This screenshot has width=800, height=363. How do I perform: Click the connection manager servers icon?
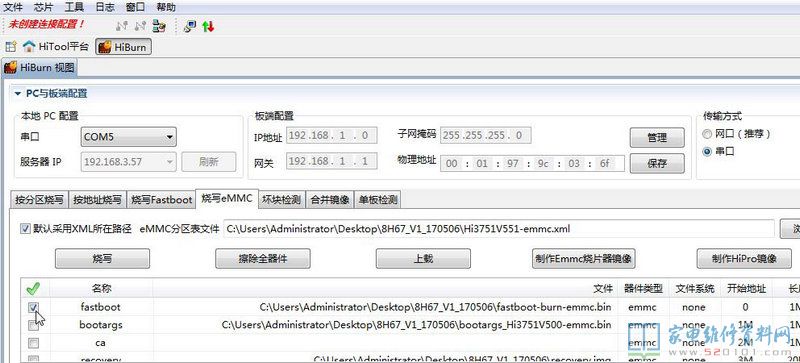(159, 26)
